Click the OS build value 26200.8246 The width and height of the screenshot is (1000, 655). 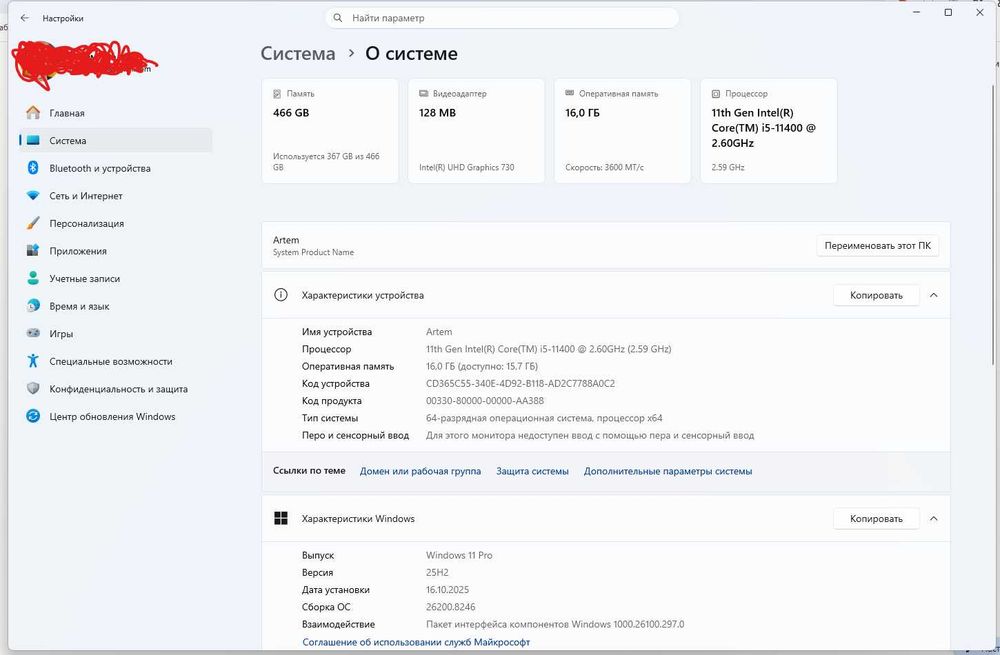point(450,607)
